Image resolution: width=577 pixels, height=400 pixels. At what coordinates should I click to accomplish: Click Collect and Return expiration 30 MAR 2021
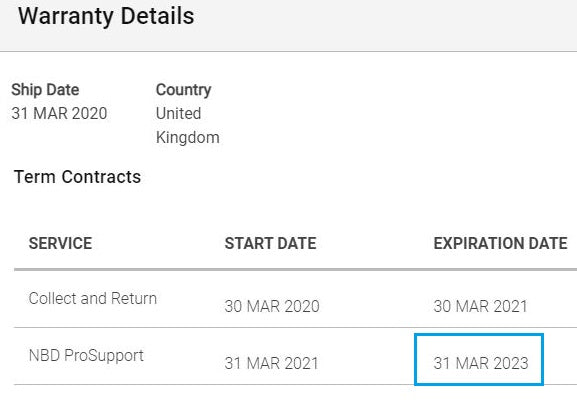[x=481, y=306]
